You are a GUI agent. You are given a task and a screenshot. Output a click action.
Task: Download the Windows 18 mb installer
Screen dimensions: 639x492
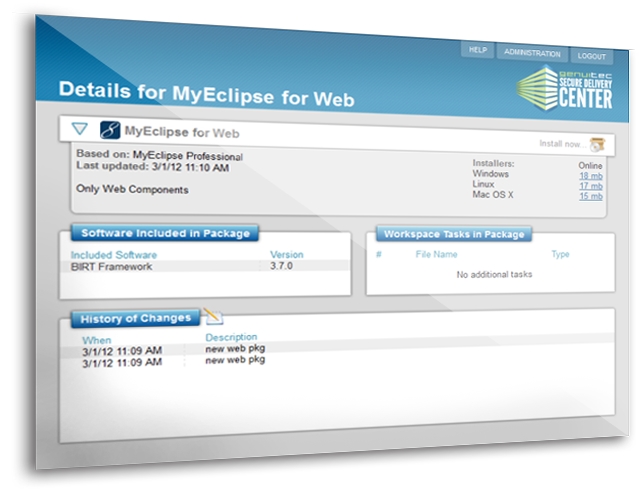pyautogui.click(x=591, y=176)
